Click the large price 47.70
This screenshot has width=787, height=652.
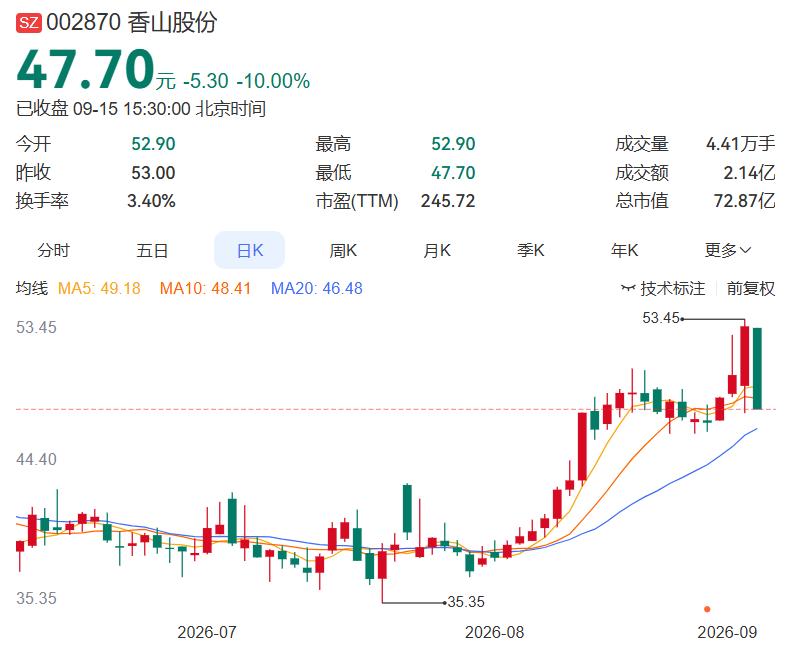point(85,69)
